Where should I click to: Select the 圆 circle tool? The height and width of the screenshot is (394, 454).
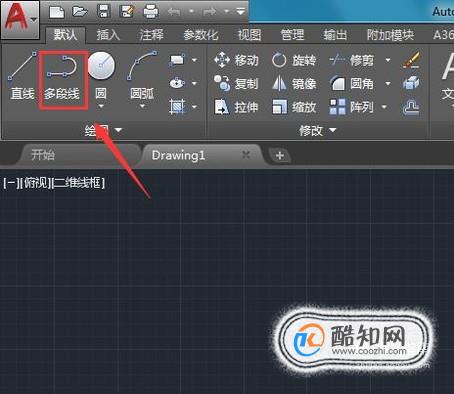click(101, 75)
